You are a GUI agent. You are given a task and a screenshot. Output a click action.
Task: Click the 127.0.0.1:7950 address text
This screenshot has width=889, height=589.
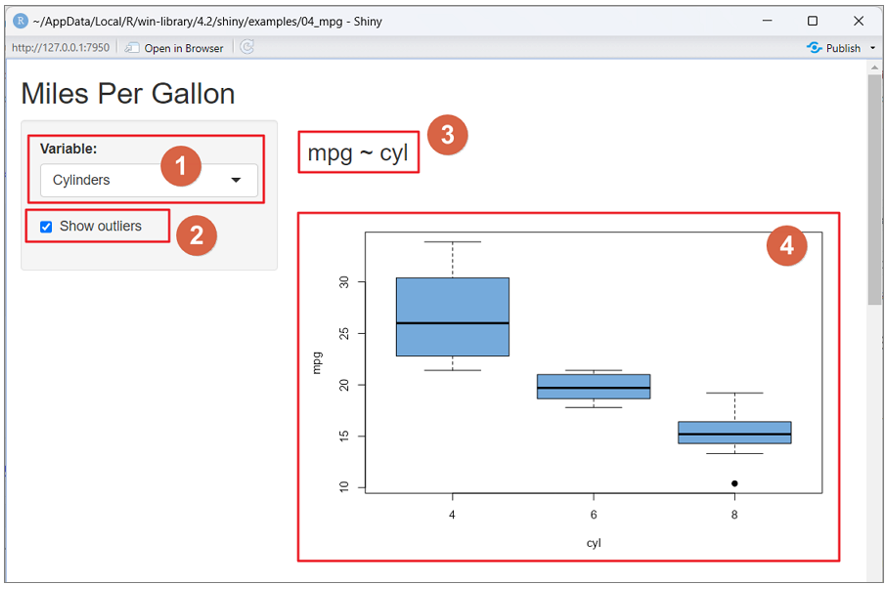click(x=60, y=48)
